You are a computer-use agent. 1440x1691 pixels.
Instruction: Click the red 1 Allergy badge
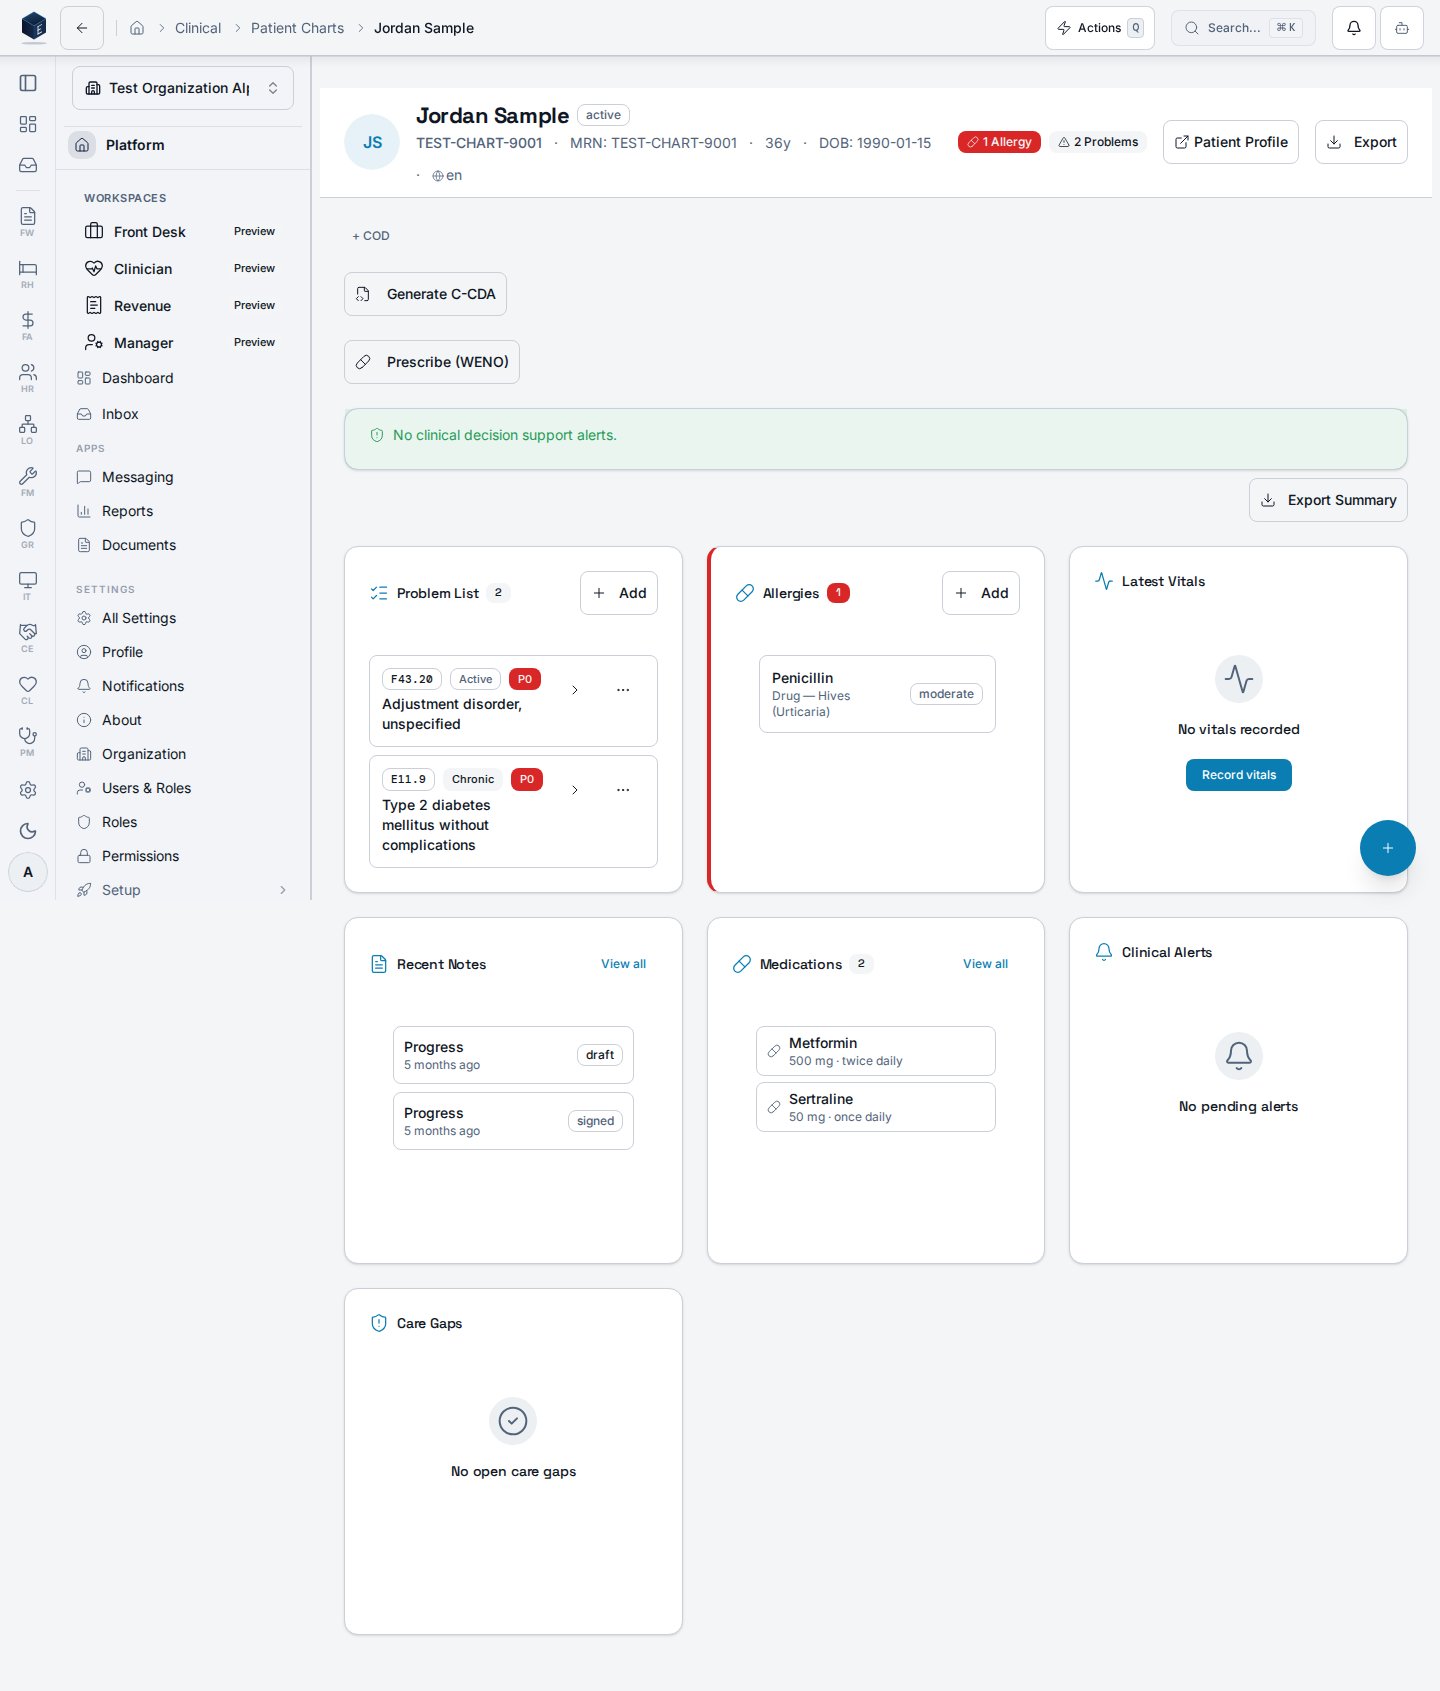pos(999,142)
